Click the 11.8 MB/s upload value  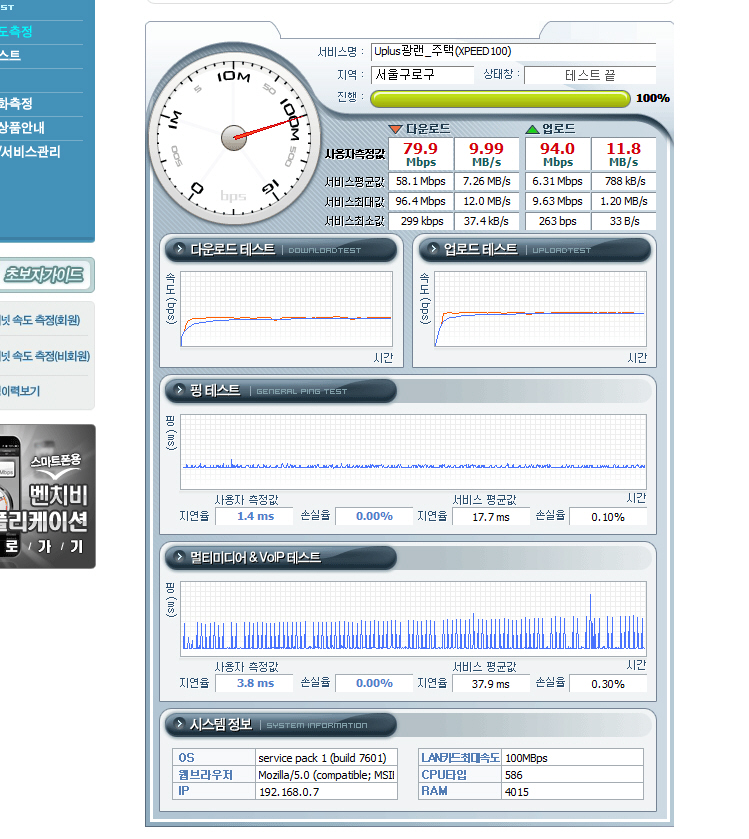pyautogui.click(x=624, y=154)
